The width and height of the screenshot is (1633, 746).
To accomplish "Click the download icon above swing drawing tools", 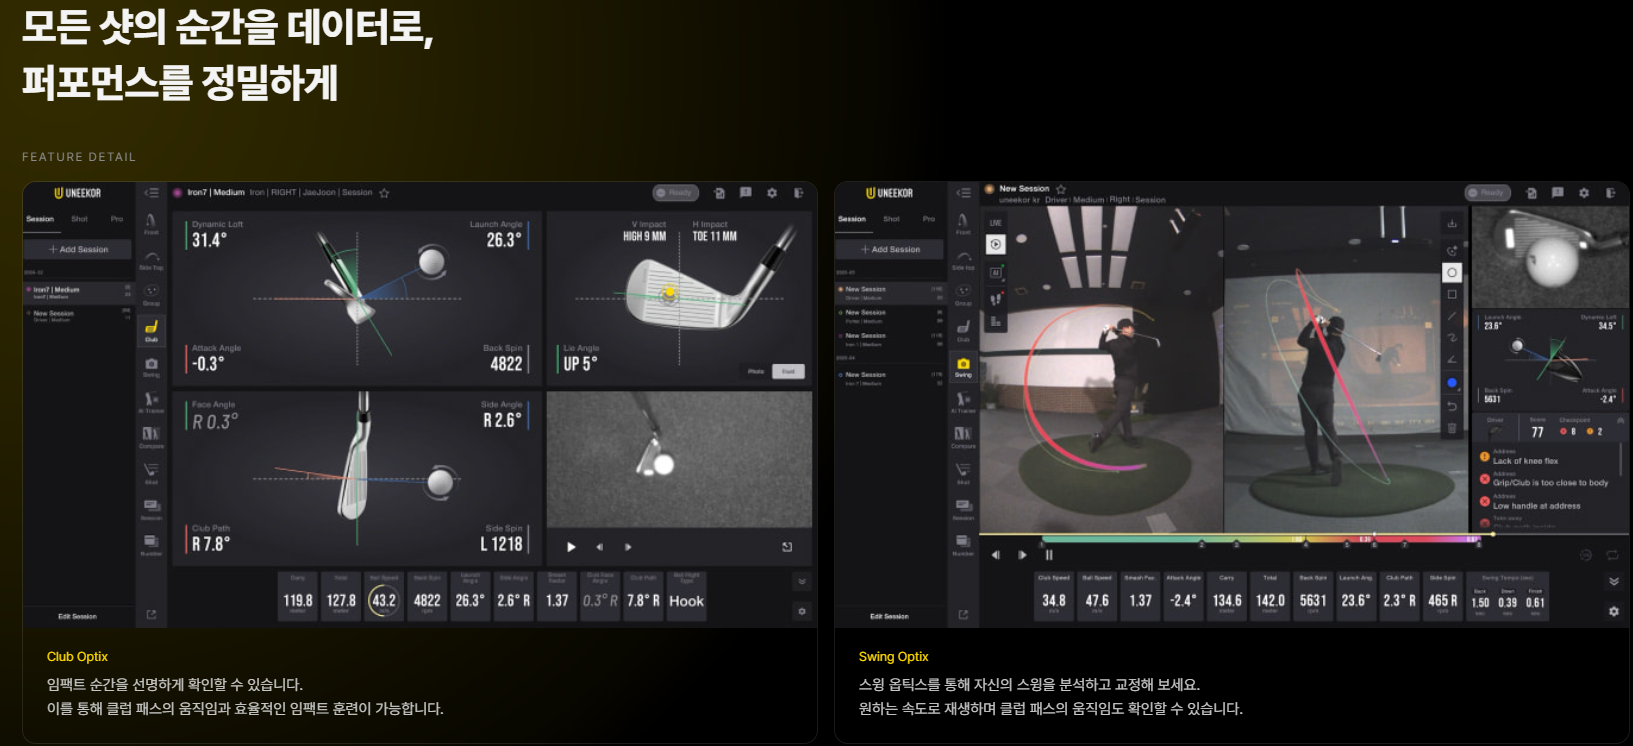I will pyautogui.click(x=1452, y=223).
